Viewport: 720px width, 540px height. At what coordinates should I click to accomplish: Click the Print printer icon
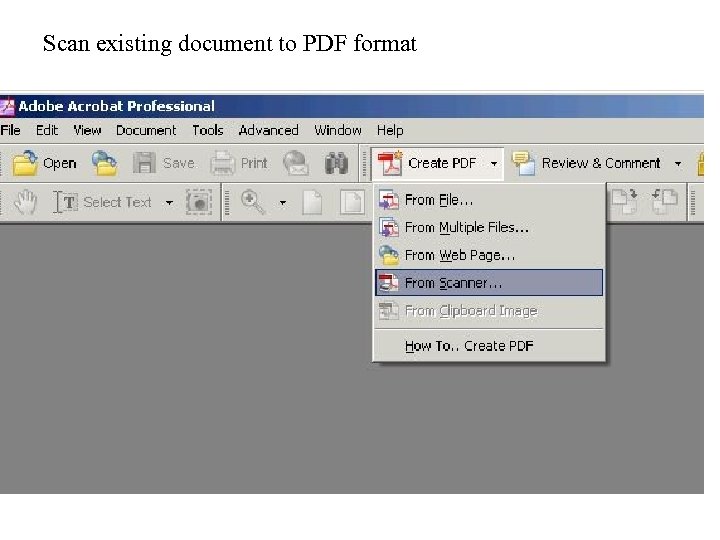223,163
